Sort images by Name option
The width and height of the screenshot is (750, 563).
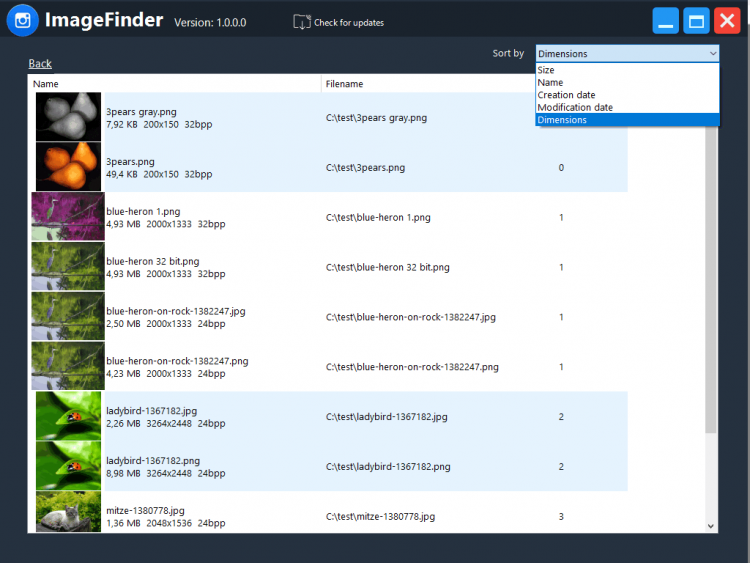pyautogui.click(x=550, y=83)
